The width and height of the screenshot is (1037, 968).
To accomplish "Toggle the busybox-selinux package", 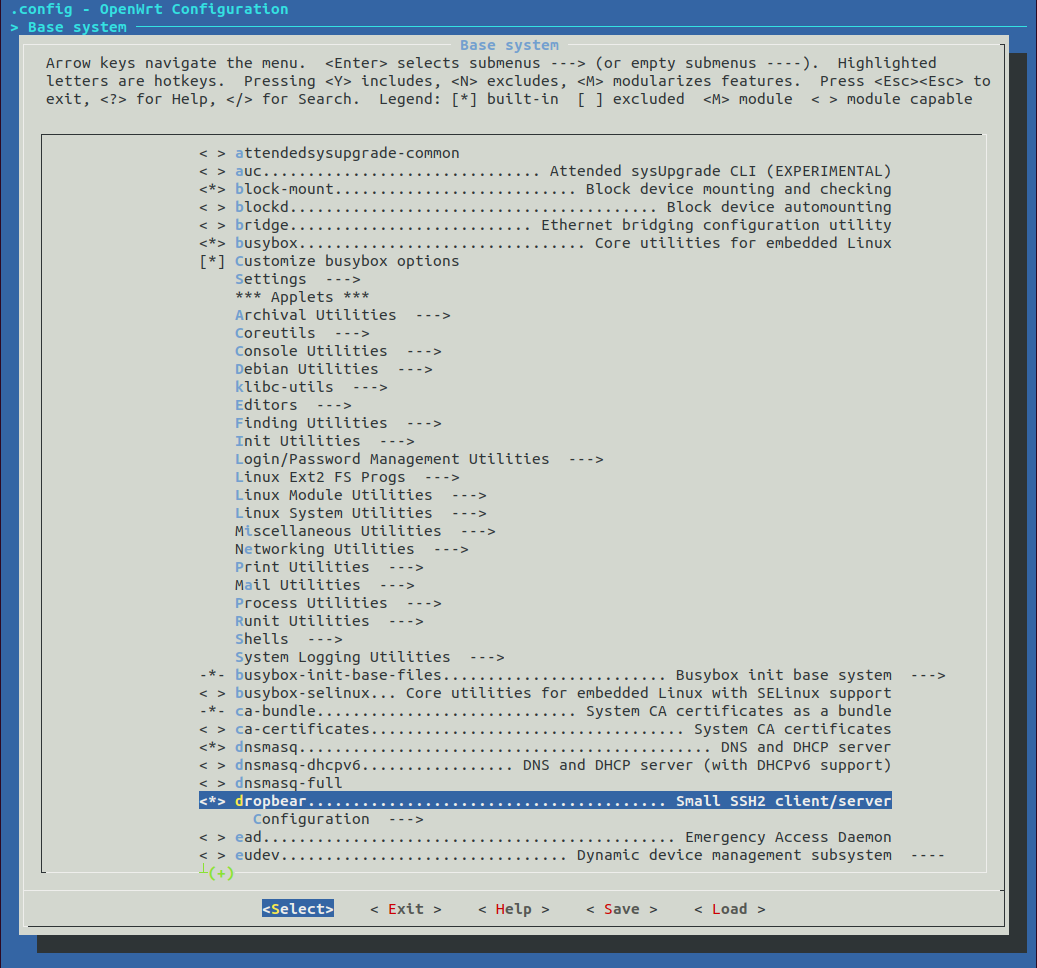I will [545, 693].
